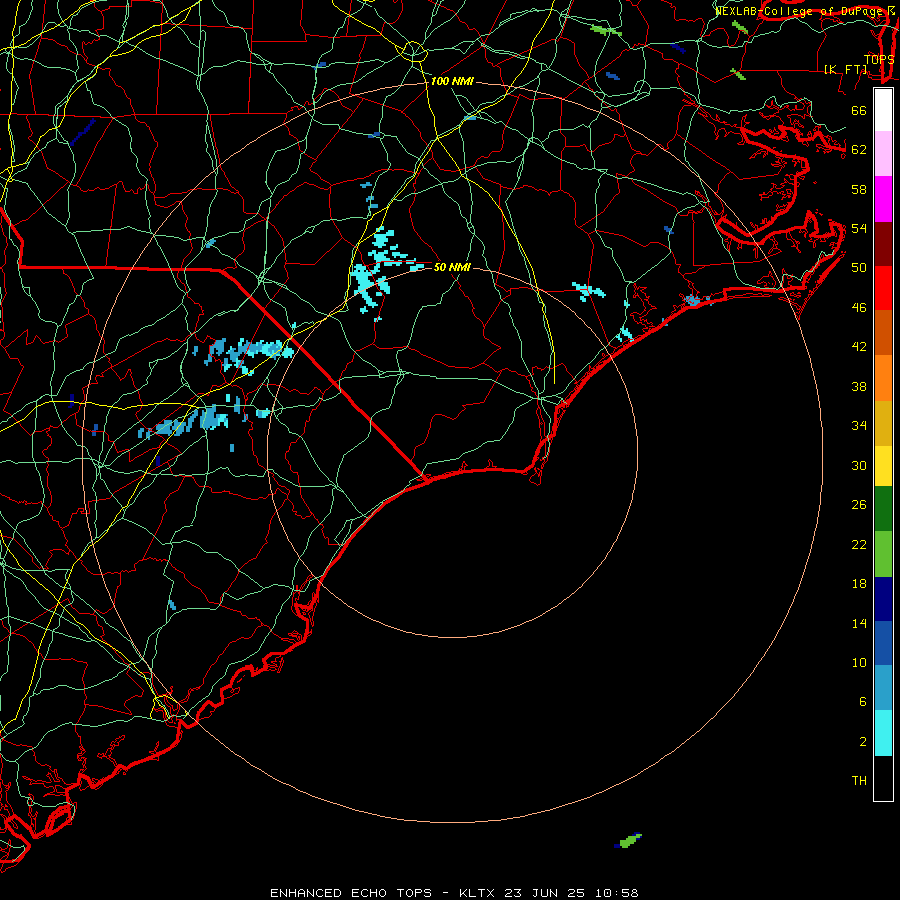The image size is (900, 900).
Task: Click the legend value '38'
Action: (859, 387)
